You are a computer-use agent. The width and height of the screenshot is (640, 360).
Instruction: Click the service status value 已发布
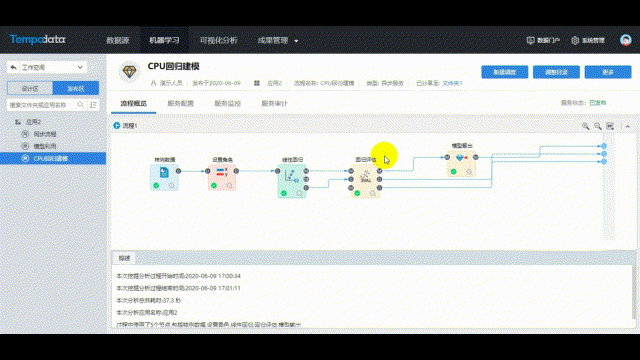(598, 103)
